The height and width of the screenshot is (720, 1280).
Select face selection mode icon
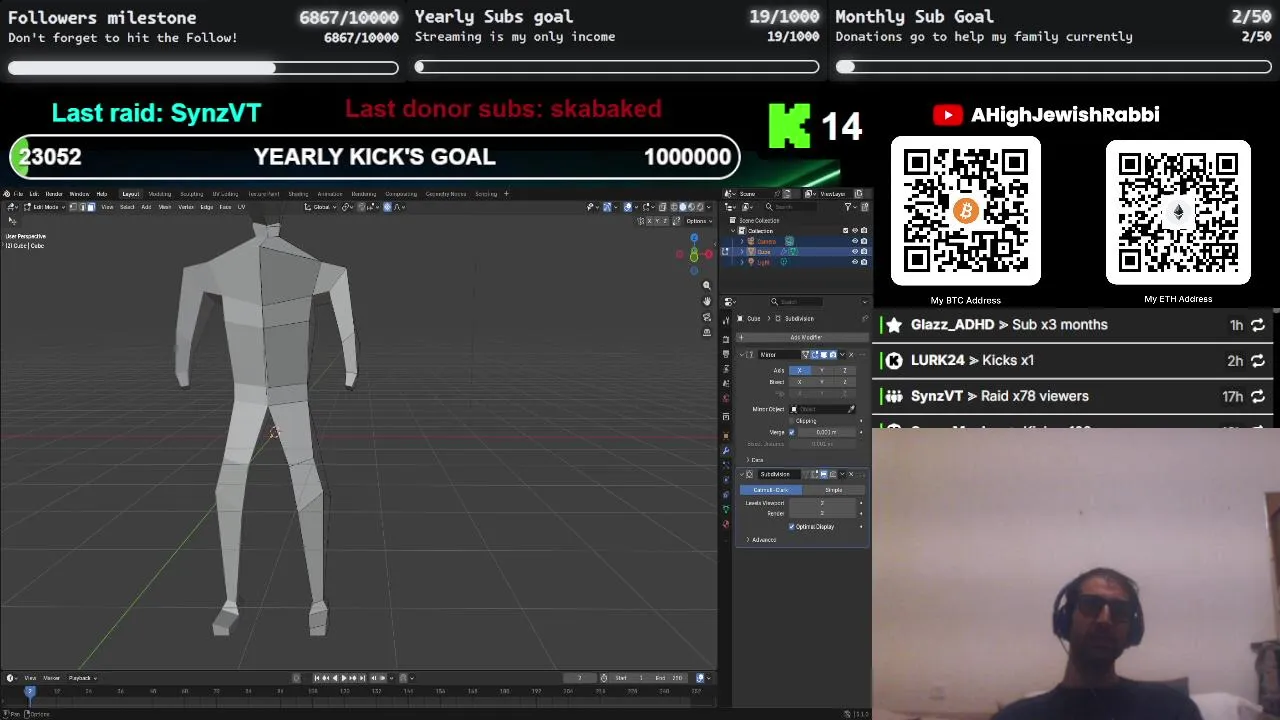click(91, 207)
